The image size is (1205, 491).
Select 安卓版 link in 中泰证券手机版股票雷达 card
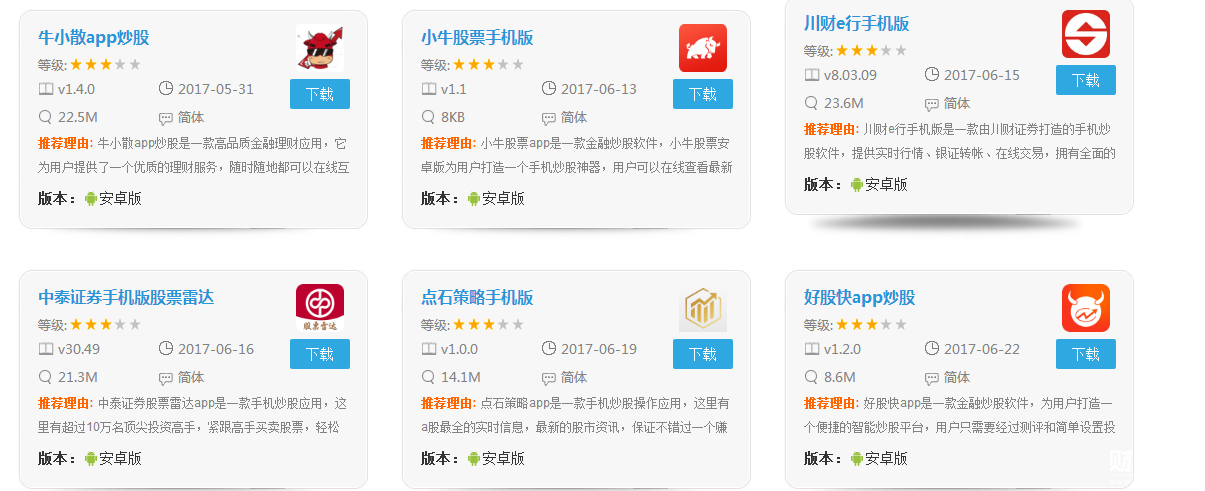120,458
